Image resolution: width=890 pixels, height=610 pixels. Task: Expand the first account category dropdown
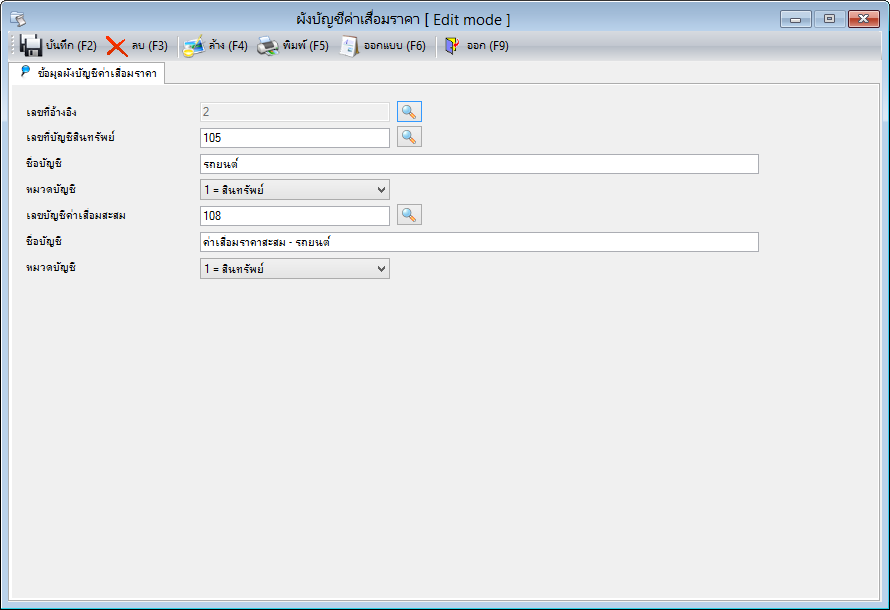pos(295,190)
